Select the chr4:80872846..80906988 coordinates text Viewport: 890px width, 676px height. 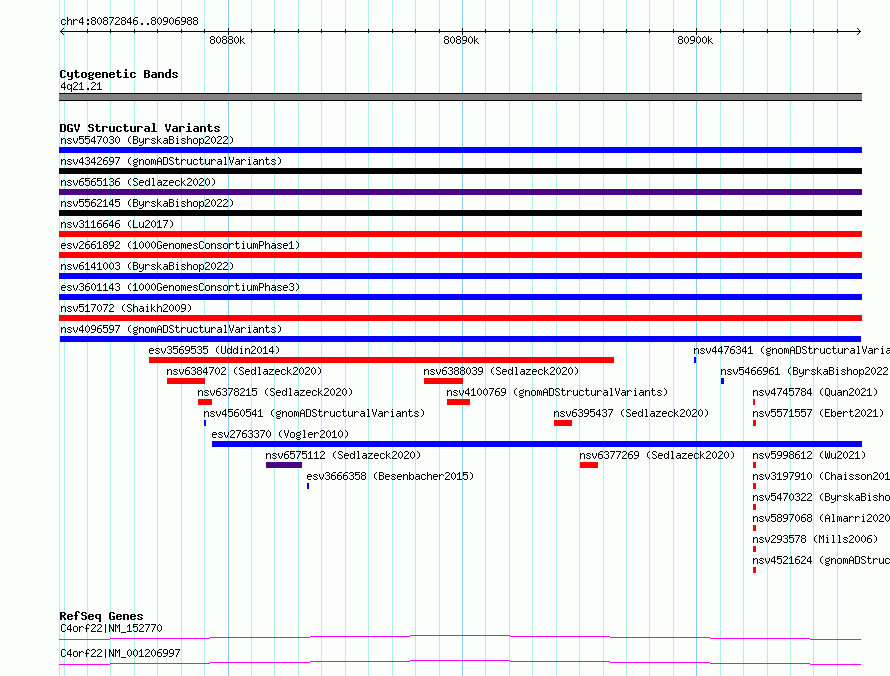point(129,21)
